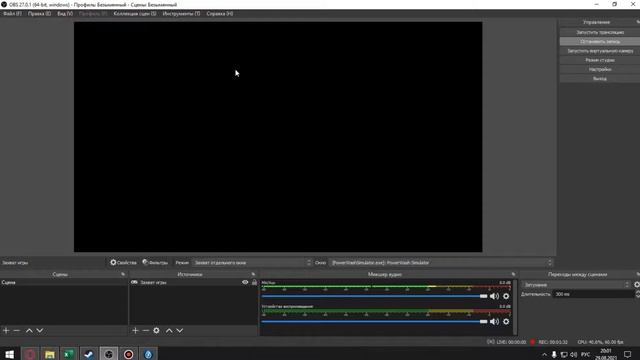The image size is (640, 360).
Task: Toggle visibility eye of Захват игры source
Action: (x=245, y=282)
